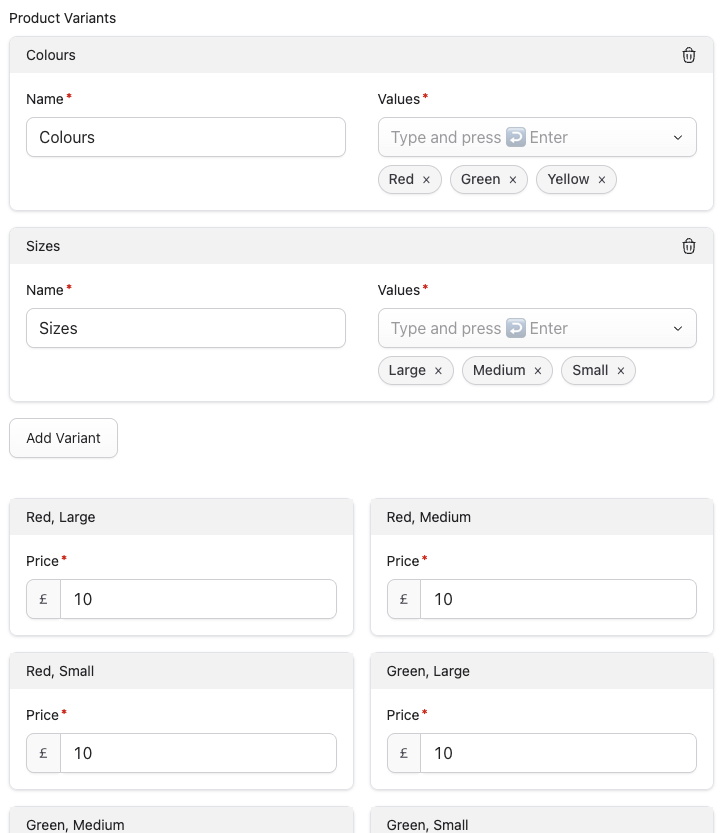The width and height of the screenshot is (725, 833).
Task: Remove the Red colour tag
Action: point(426,180)
